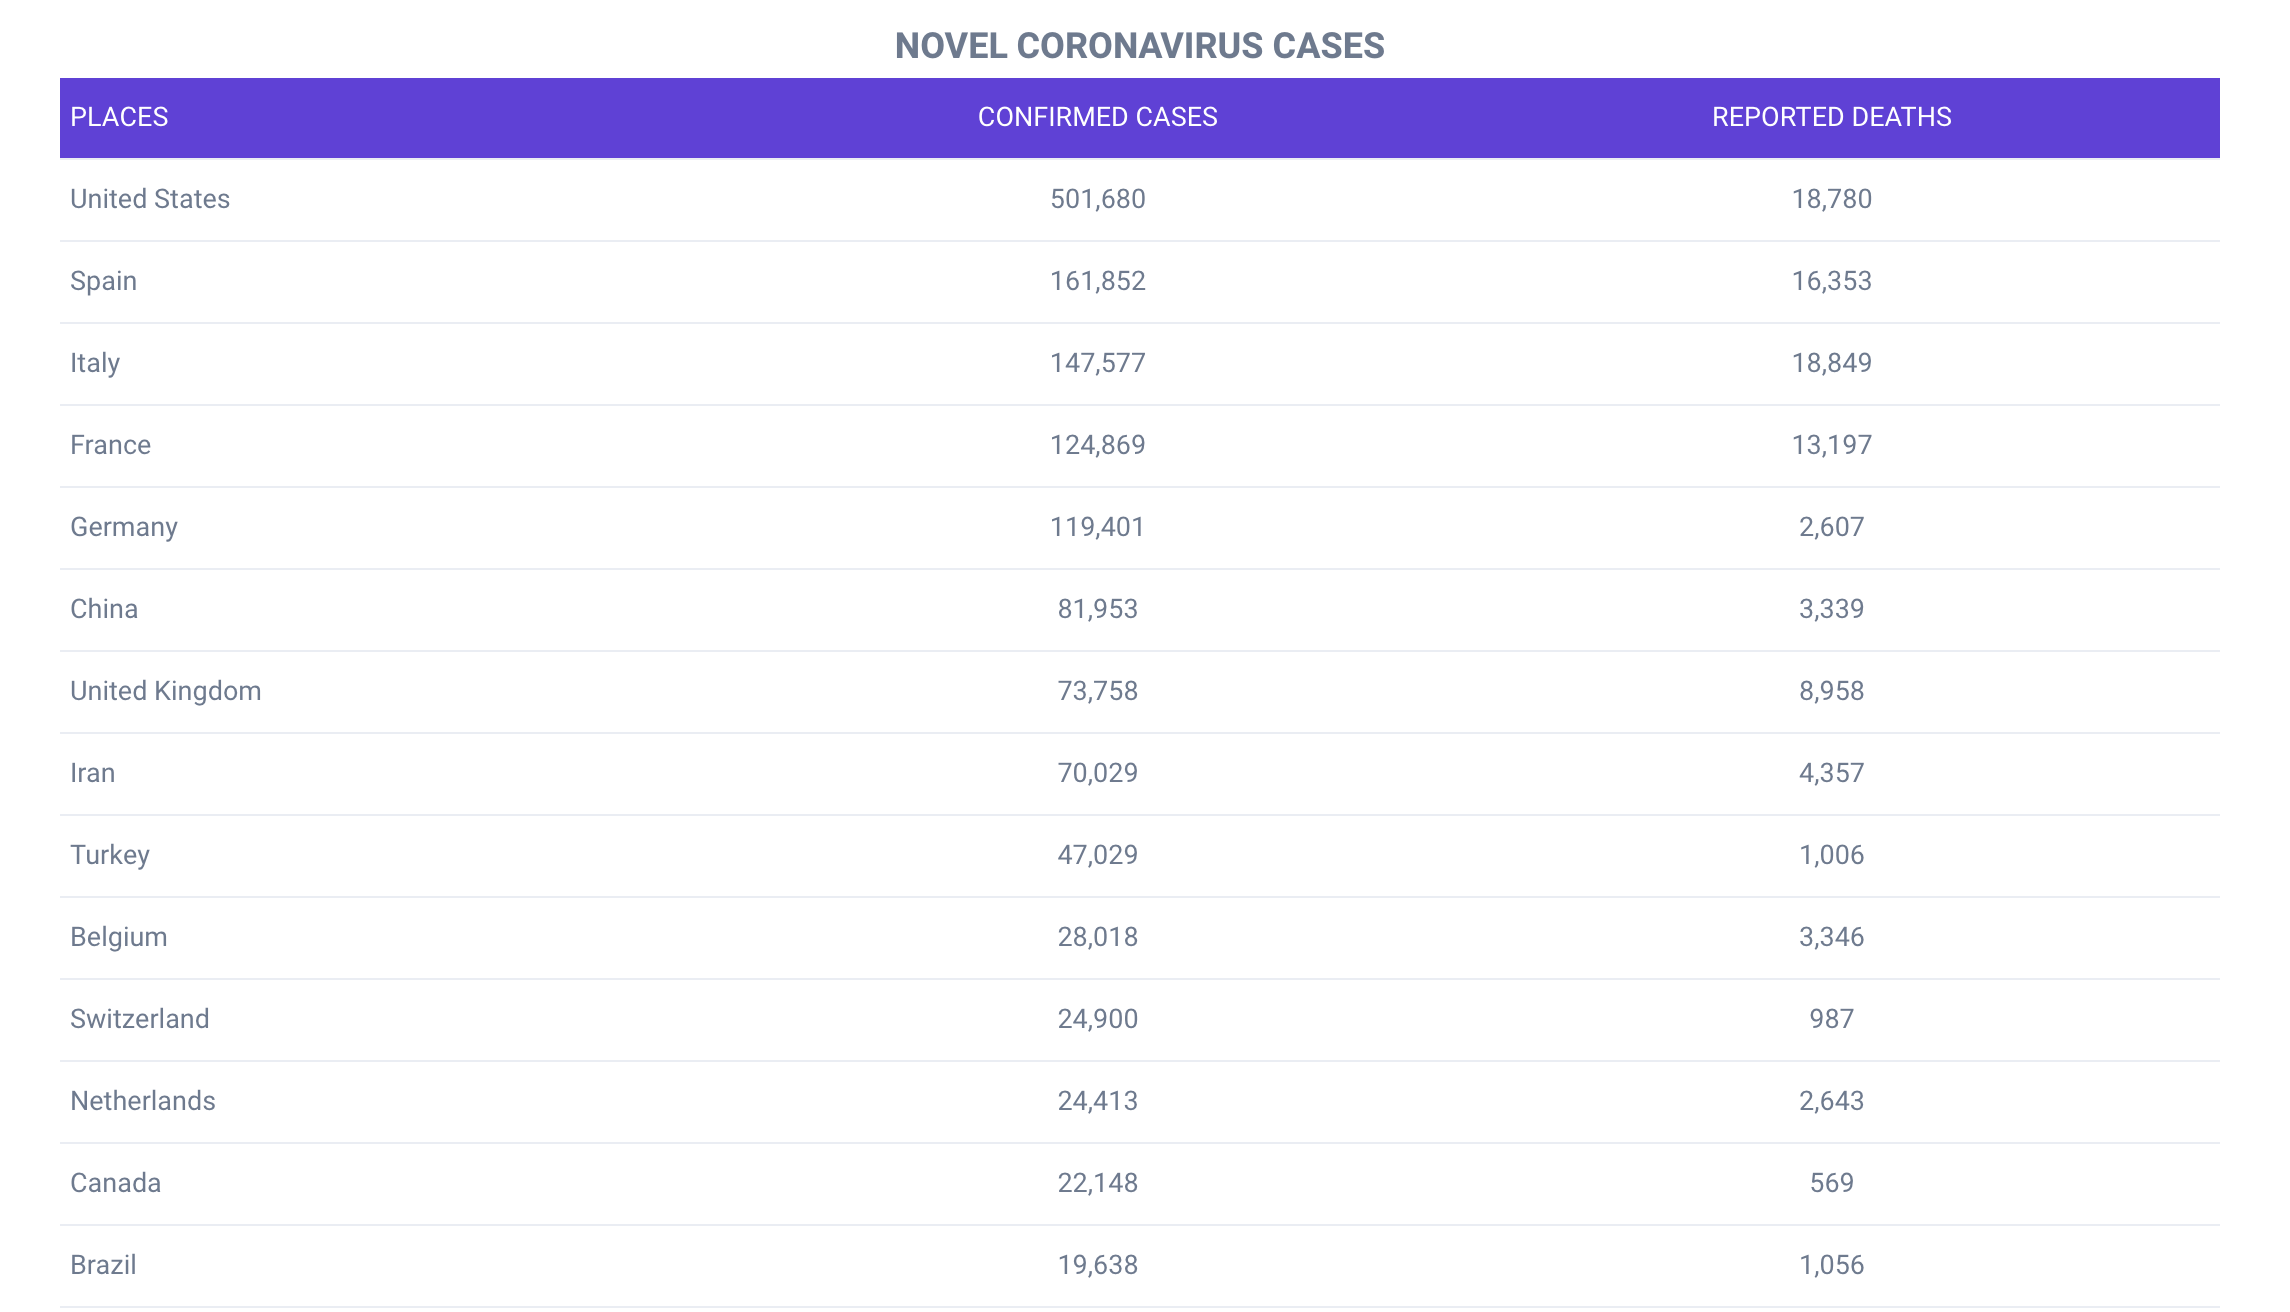Select the Brazil row label
The width and height of the screenshot is (2290, 1312).
[x=103, y=1265]
